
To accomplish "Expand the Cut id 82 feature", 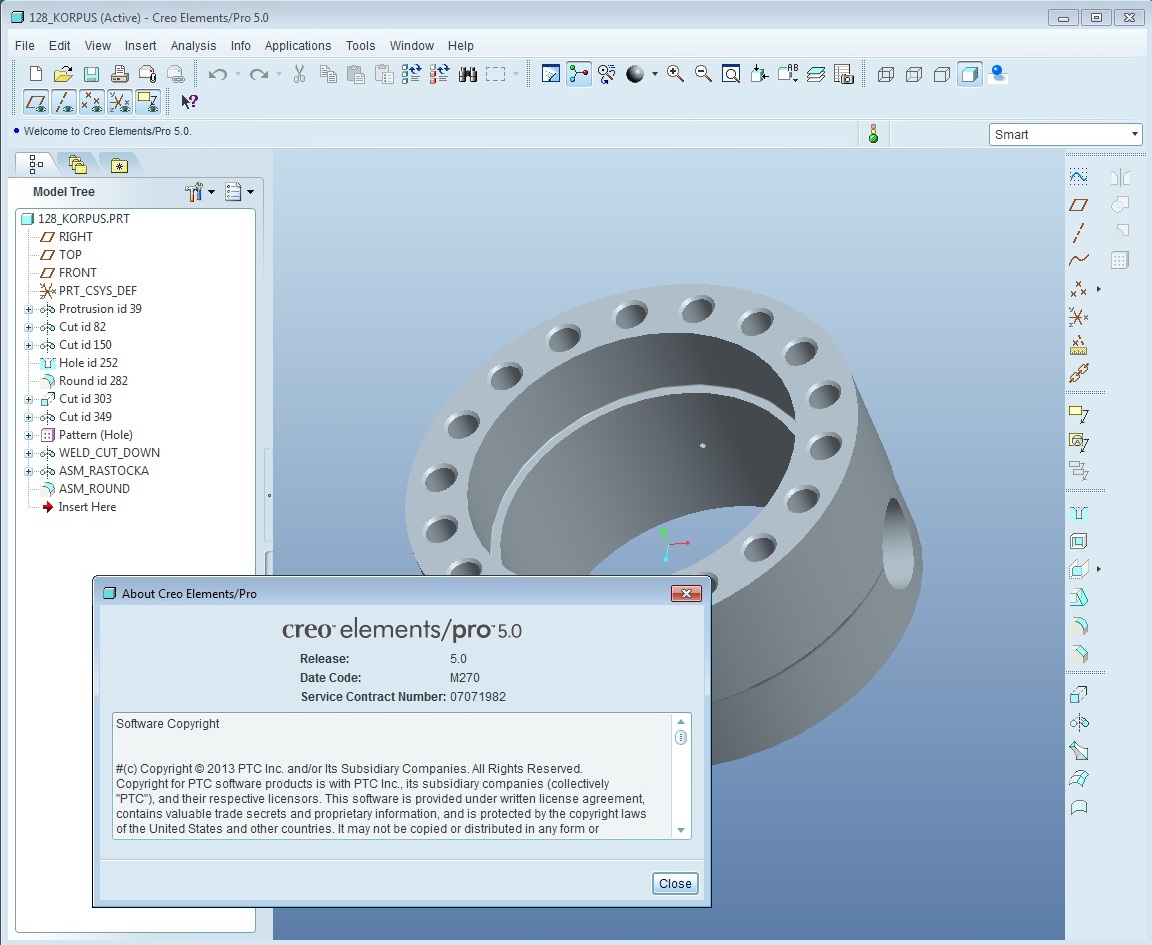I will tap(29, 327).
